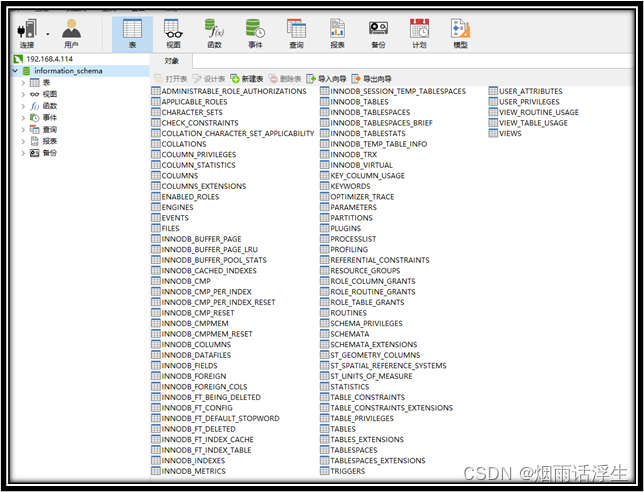This screenshot has width=644, height=492.
Task: Open the 查询 query toolbar button
Action: coord(296,34)
